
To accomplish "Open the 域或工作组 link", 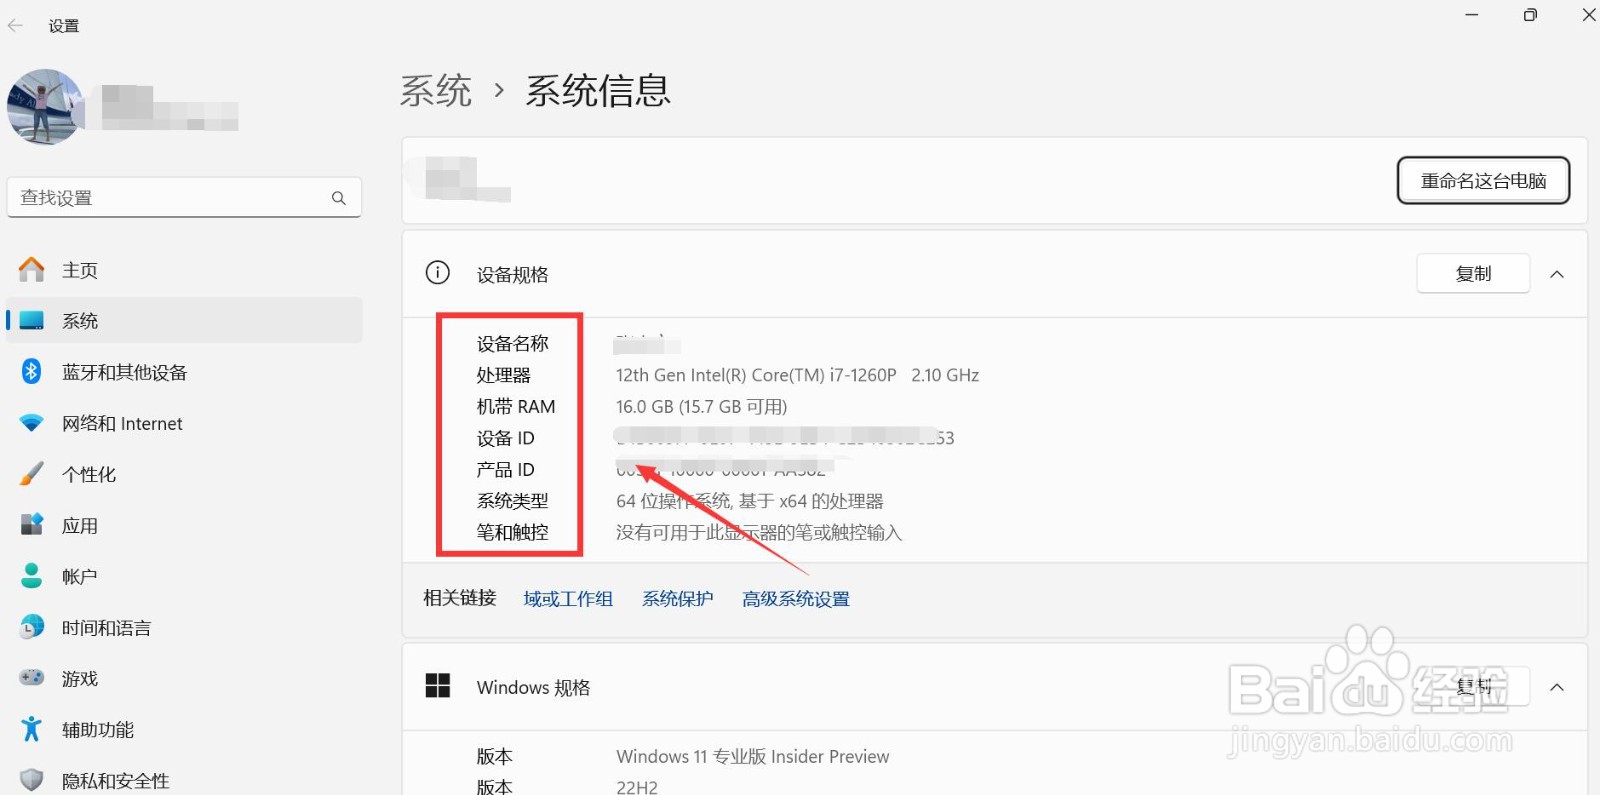I will tap(568, 599).
